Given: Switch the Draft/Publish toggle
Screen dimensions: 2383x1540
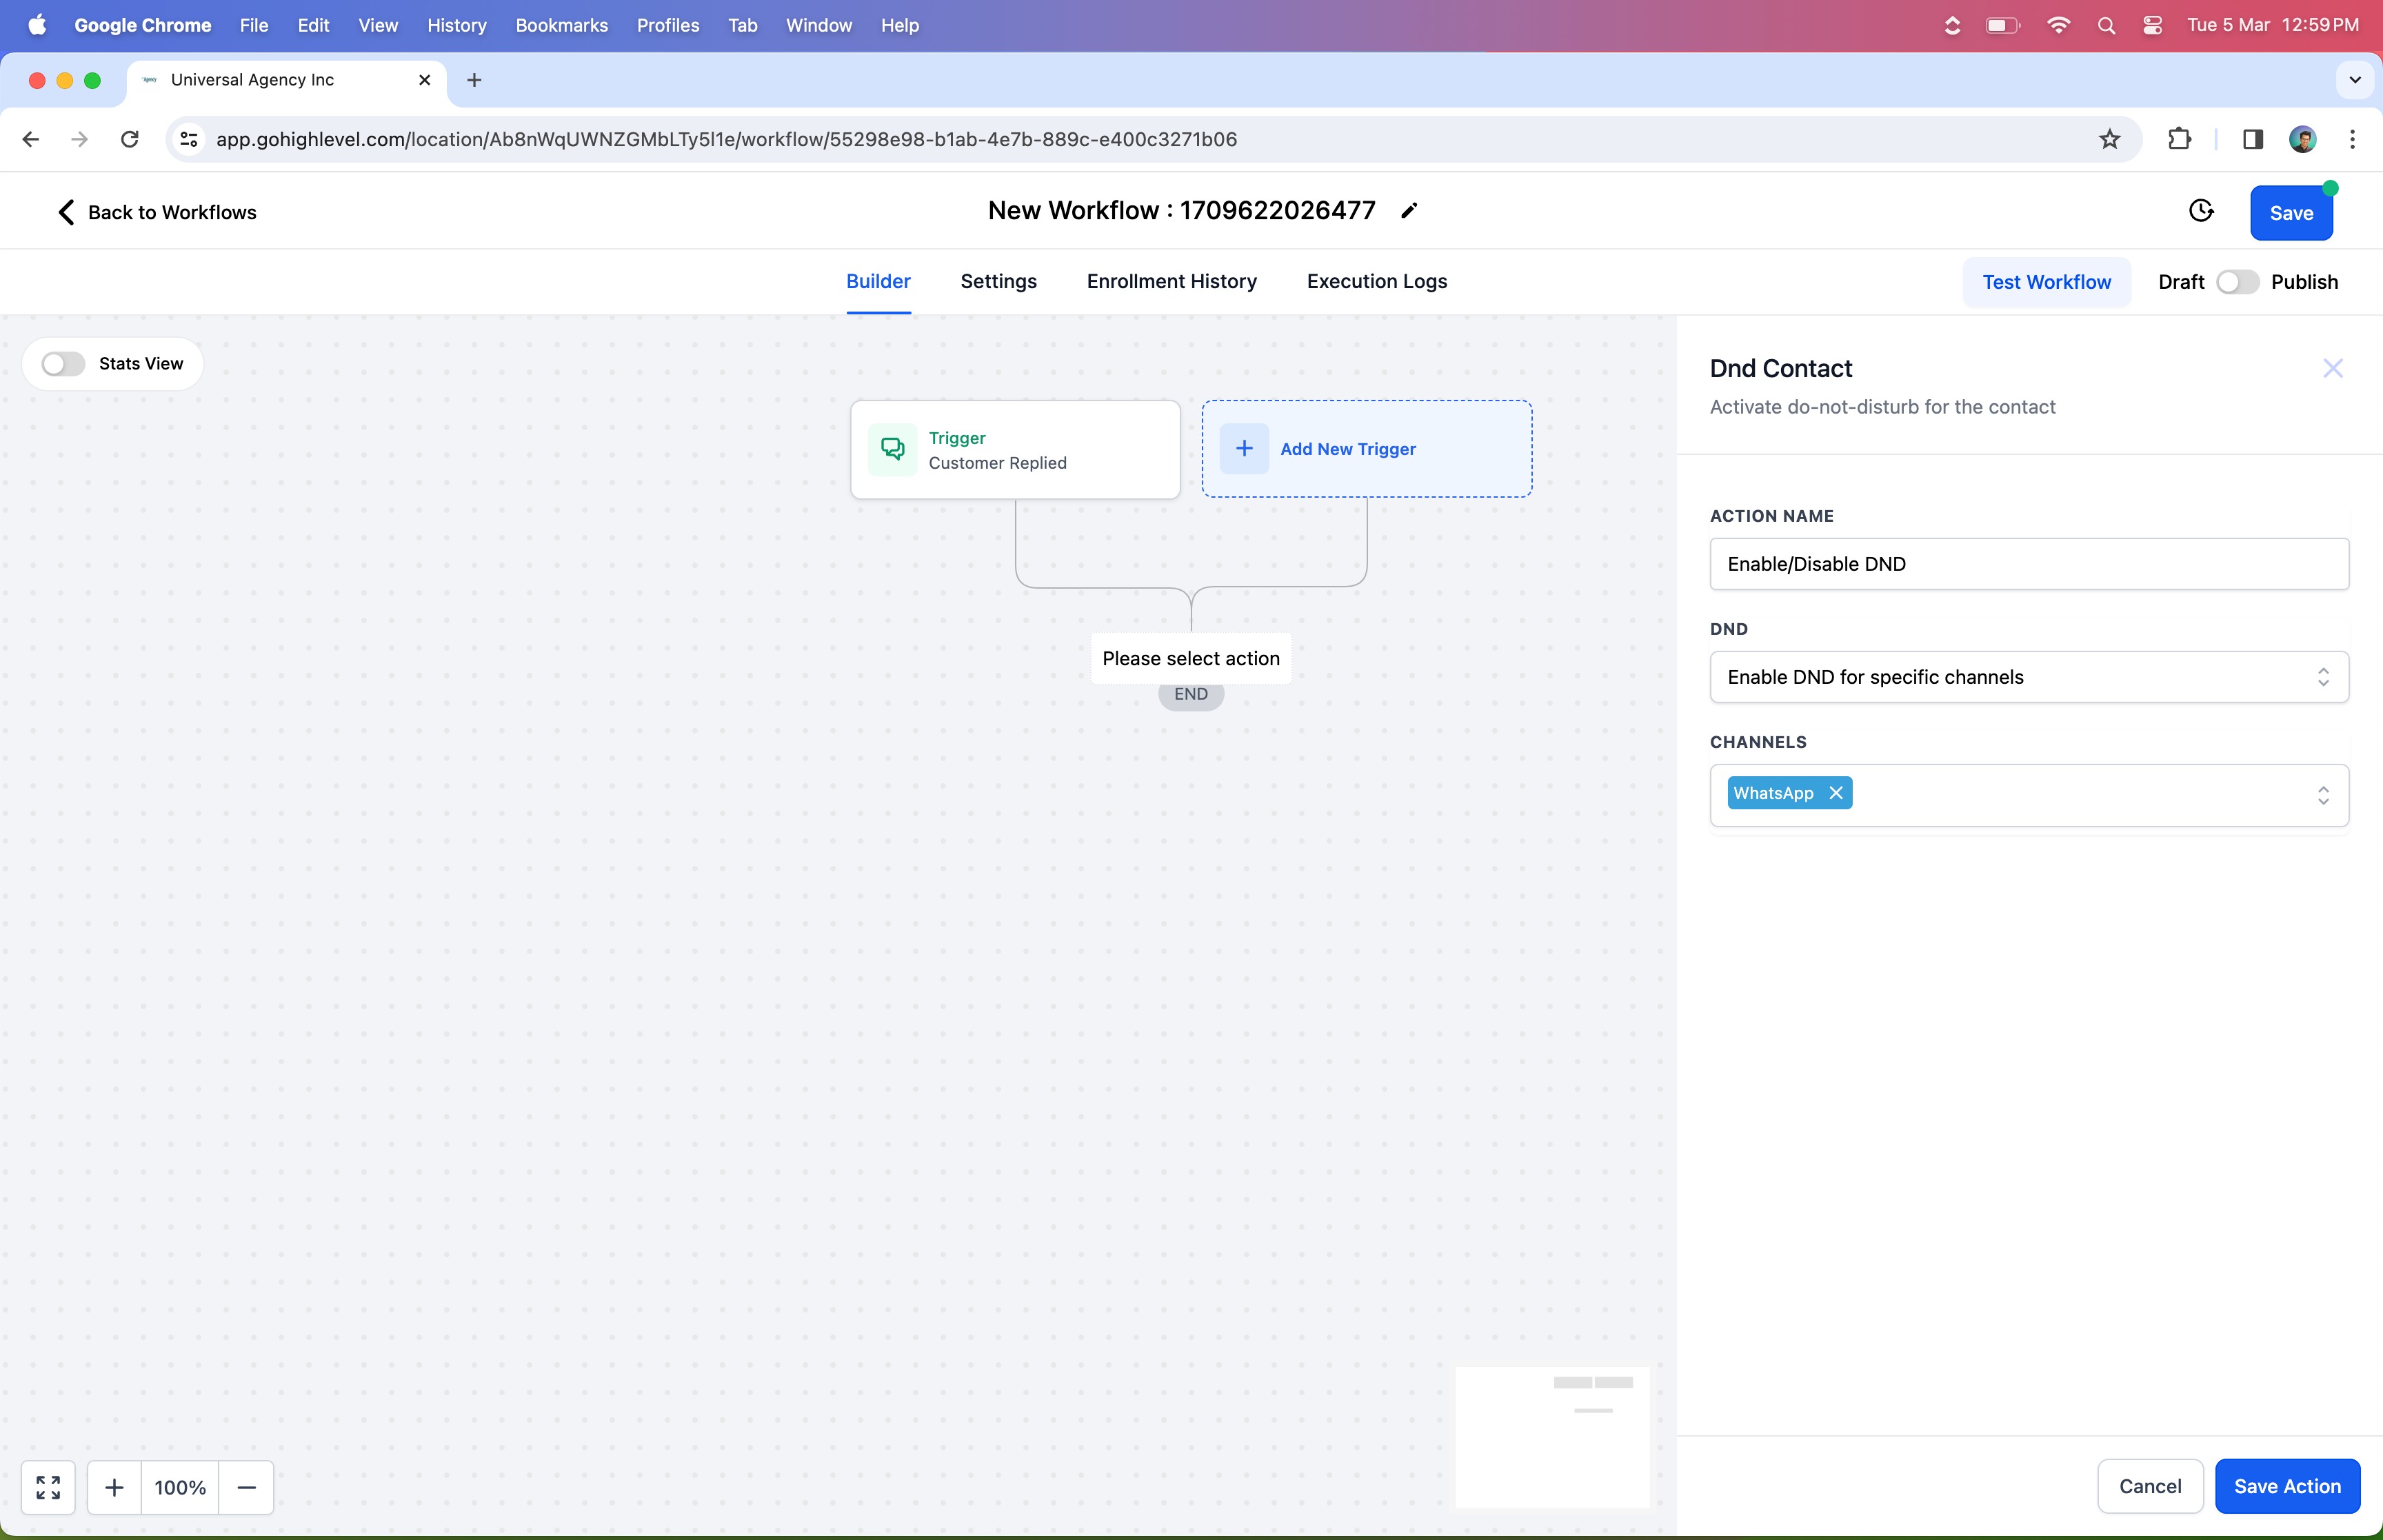Looking at the screenshot, I should pos(2237,282).
